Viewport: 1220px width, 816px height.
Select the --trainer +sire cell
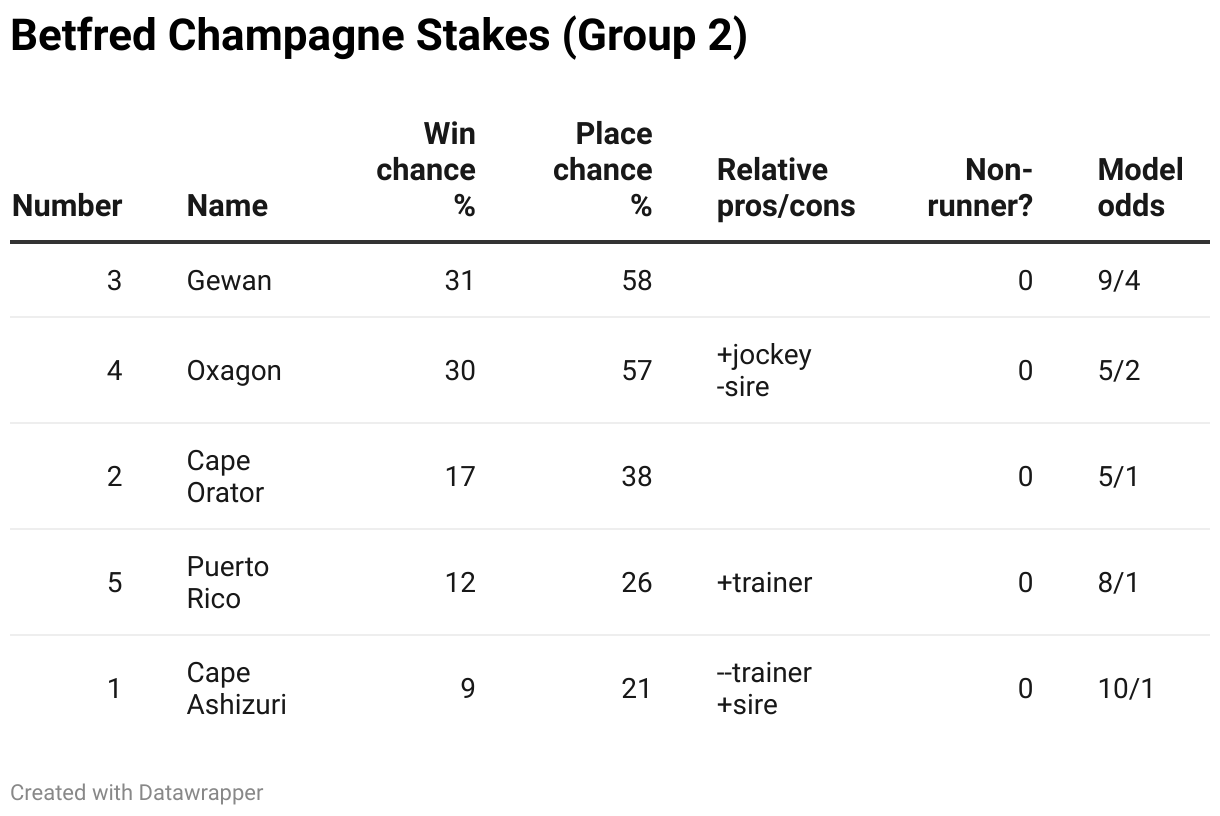(x=764, y=689)
